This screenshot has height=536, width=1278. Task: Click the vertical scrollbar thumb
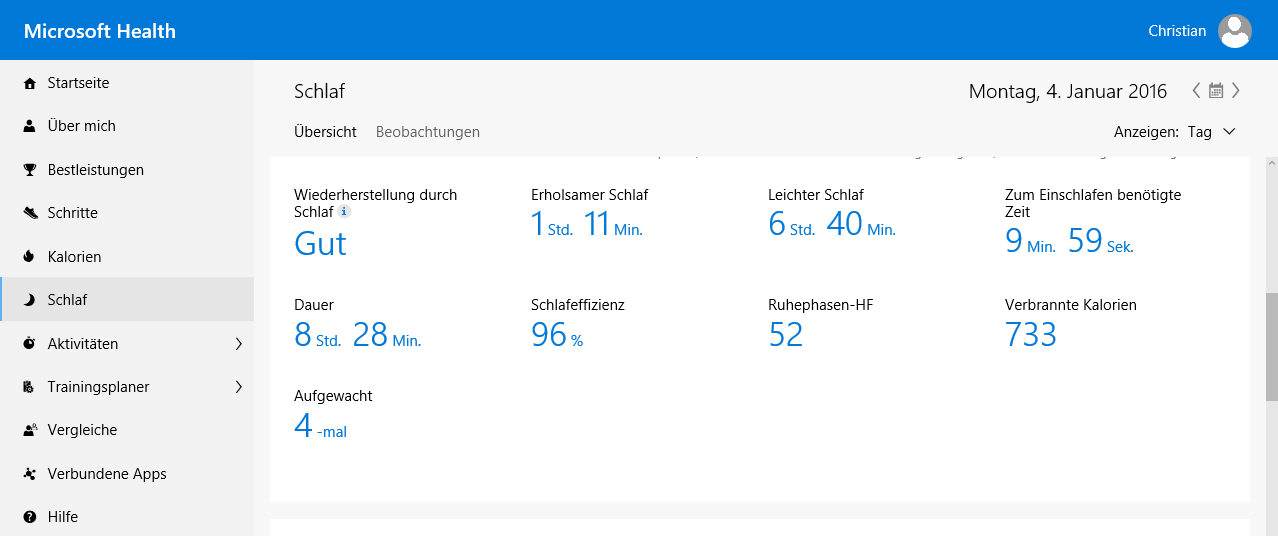coord(1270,345)
